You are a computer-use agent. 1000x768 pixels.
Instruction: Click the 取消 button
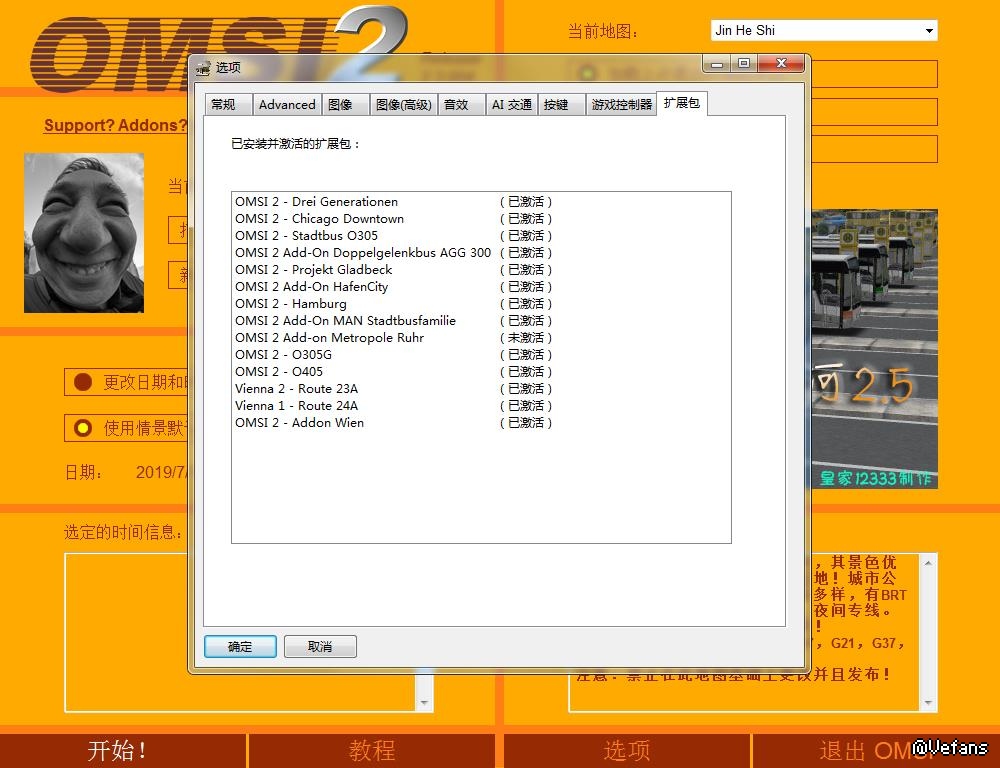[320, 646]
